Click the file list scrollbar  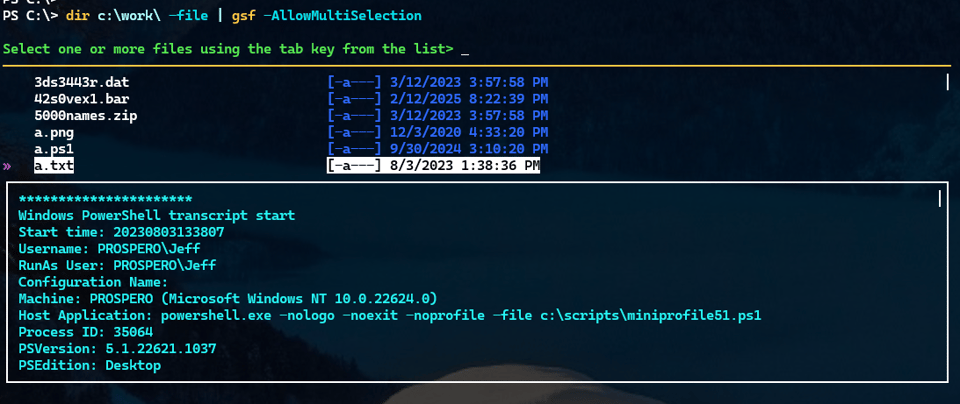[947, 82]
